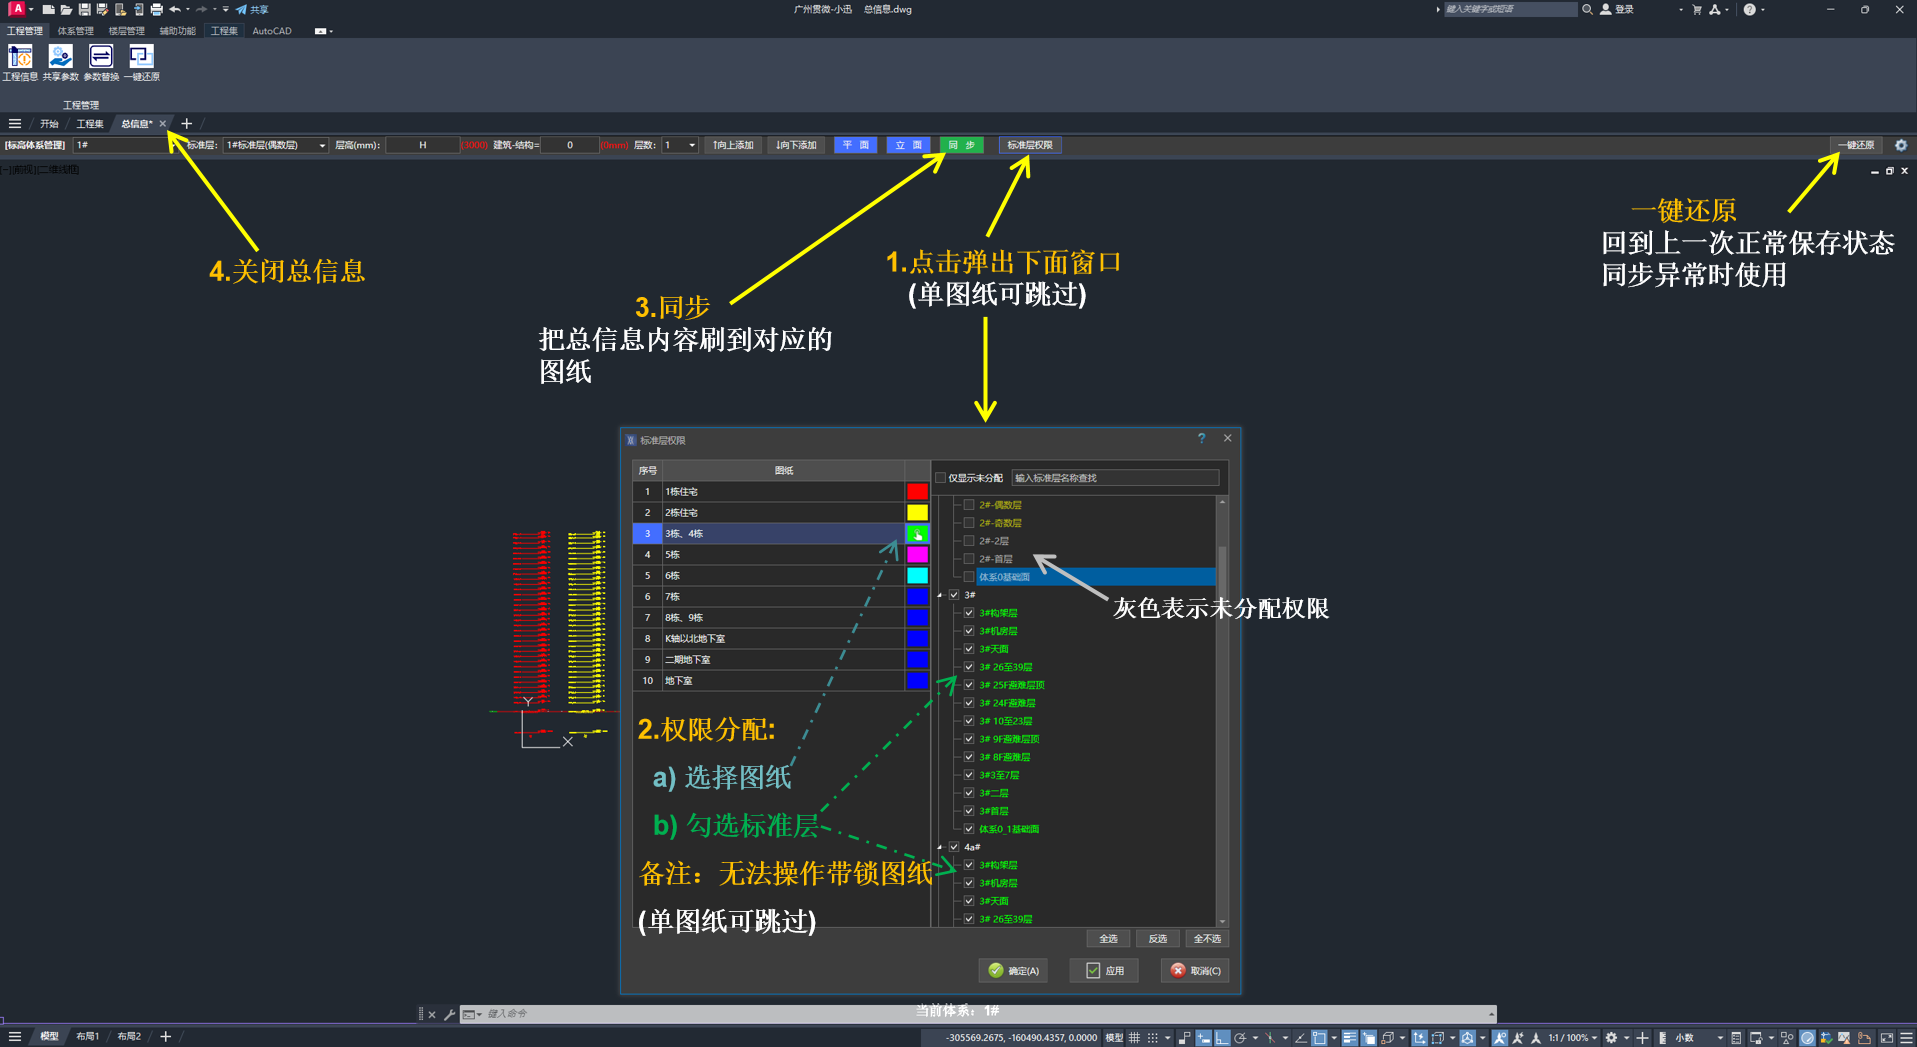Click the cyan color swatch for 6栋

click(917, 576)
